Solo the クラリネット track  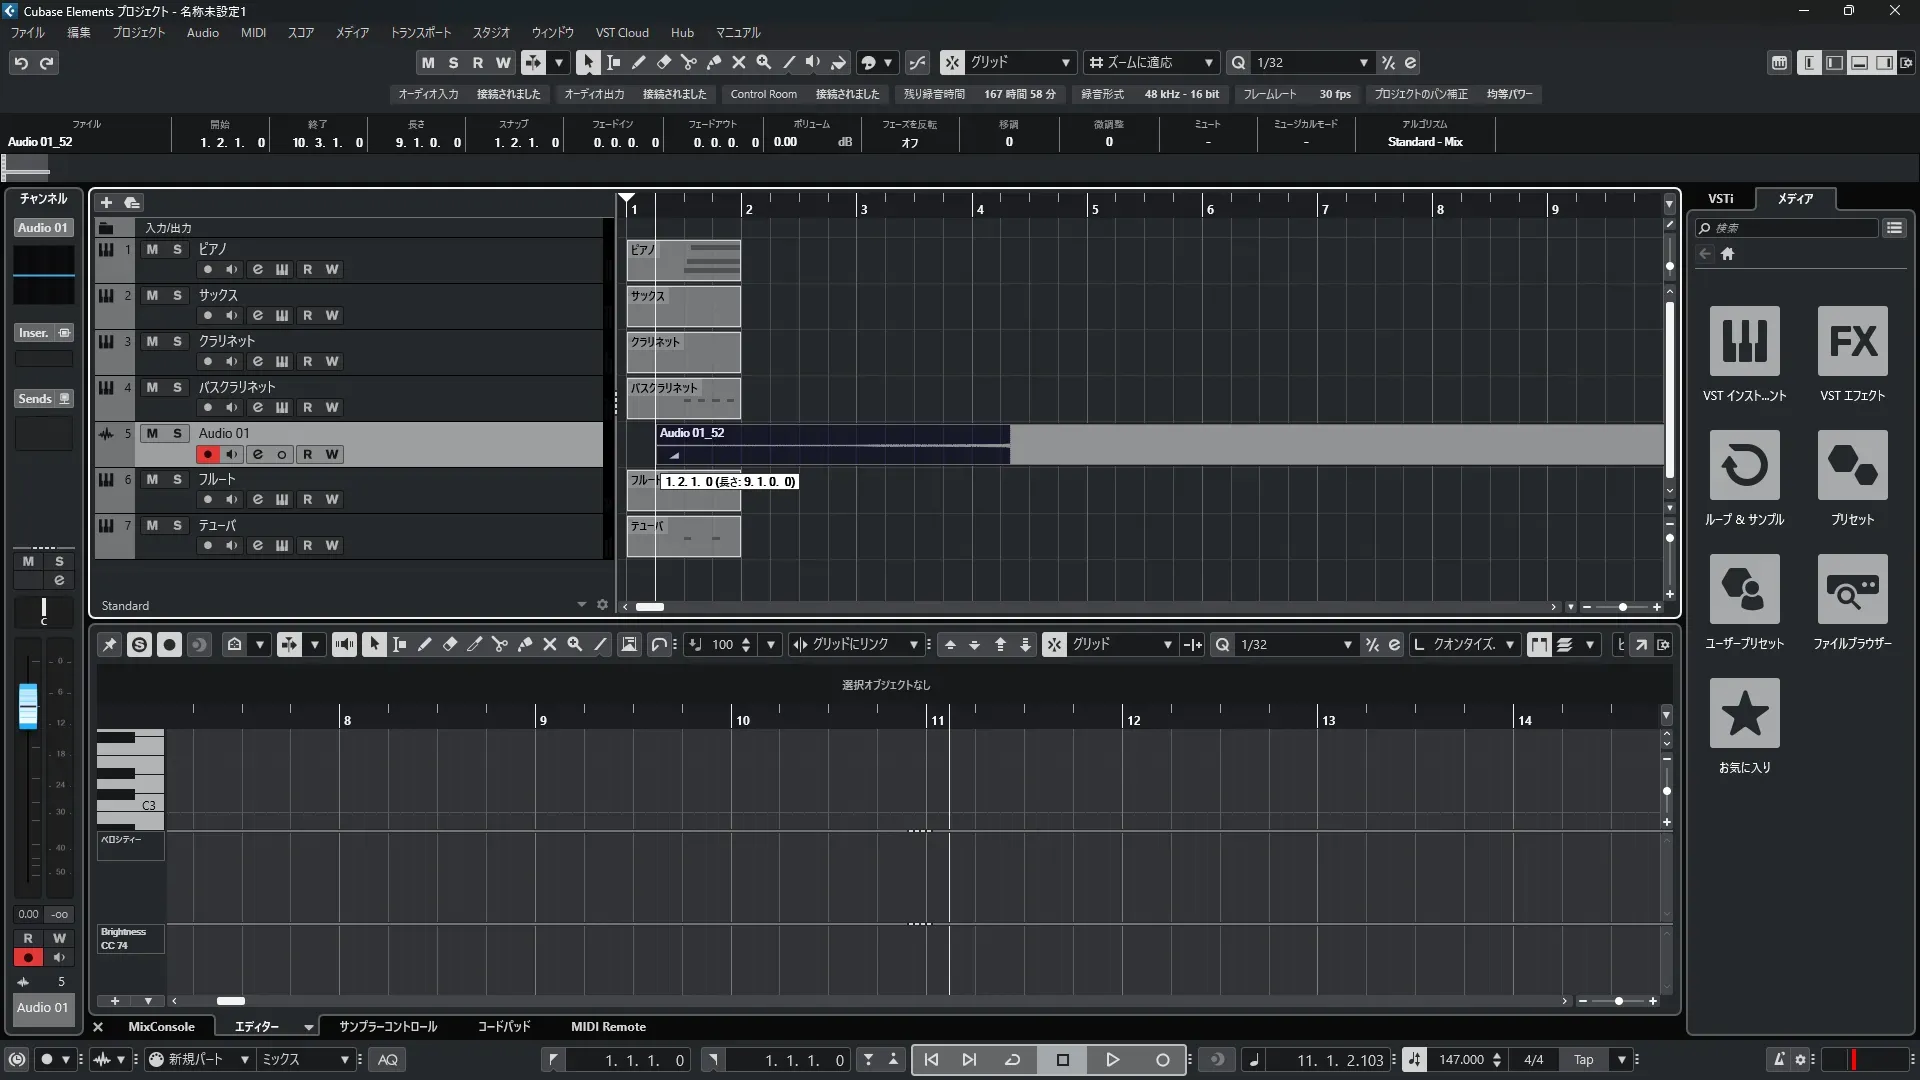pyautogui.click(x=177, y=341)
